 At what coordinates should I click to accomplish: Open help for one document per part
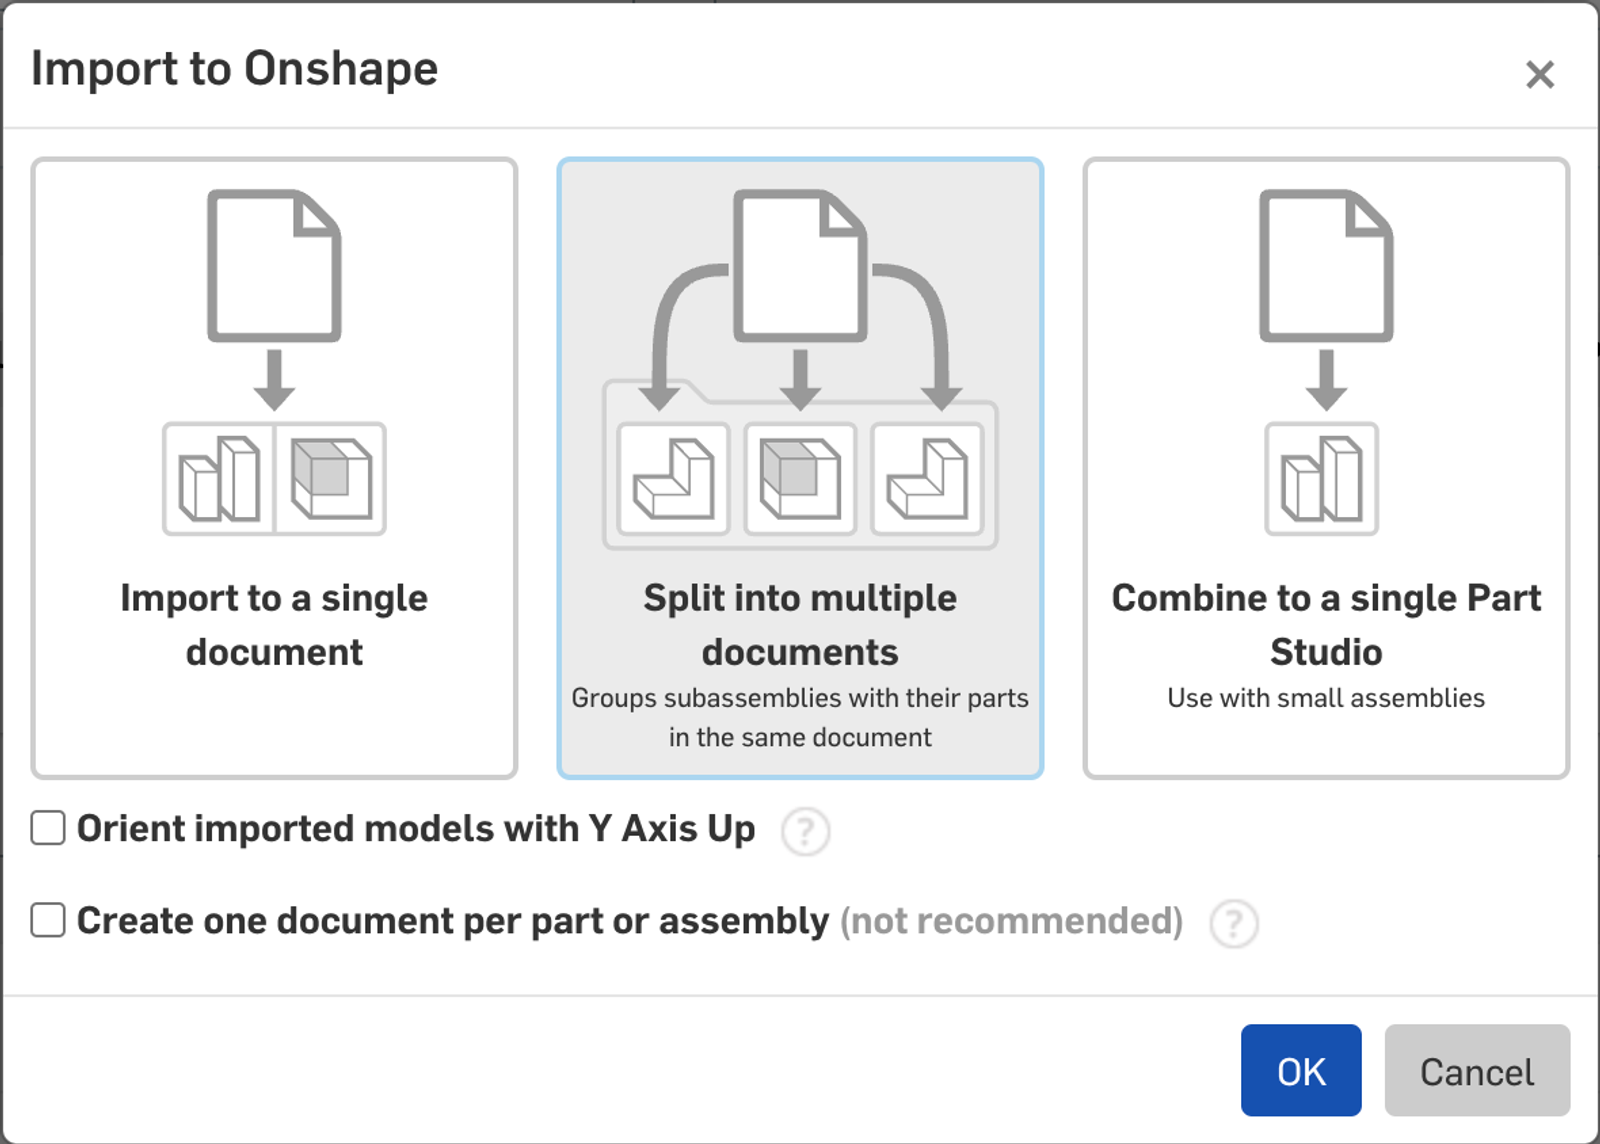[1233, 923]
